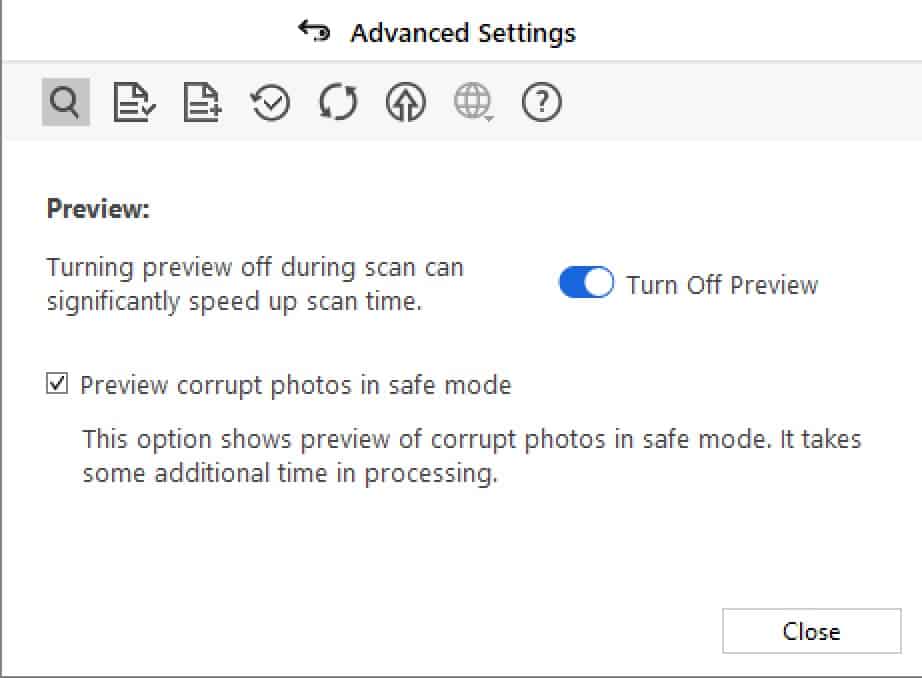Viewport: 922px width, 678px height.
Task: Click the Close button
Action: (x=811, y=631)
